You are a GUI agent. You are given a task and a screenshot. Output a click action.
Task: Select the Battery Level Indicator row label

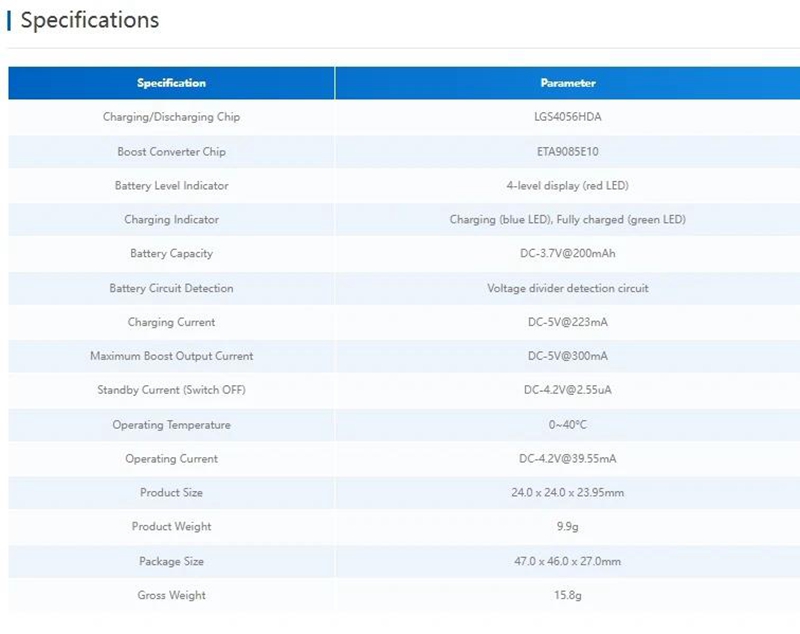(x=171, y=186)
